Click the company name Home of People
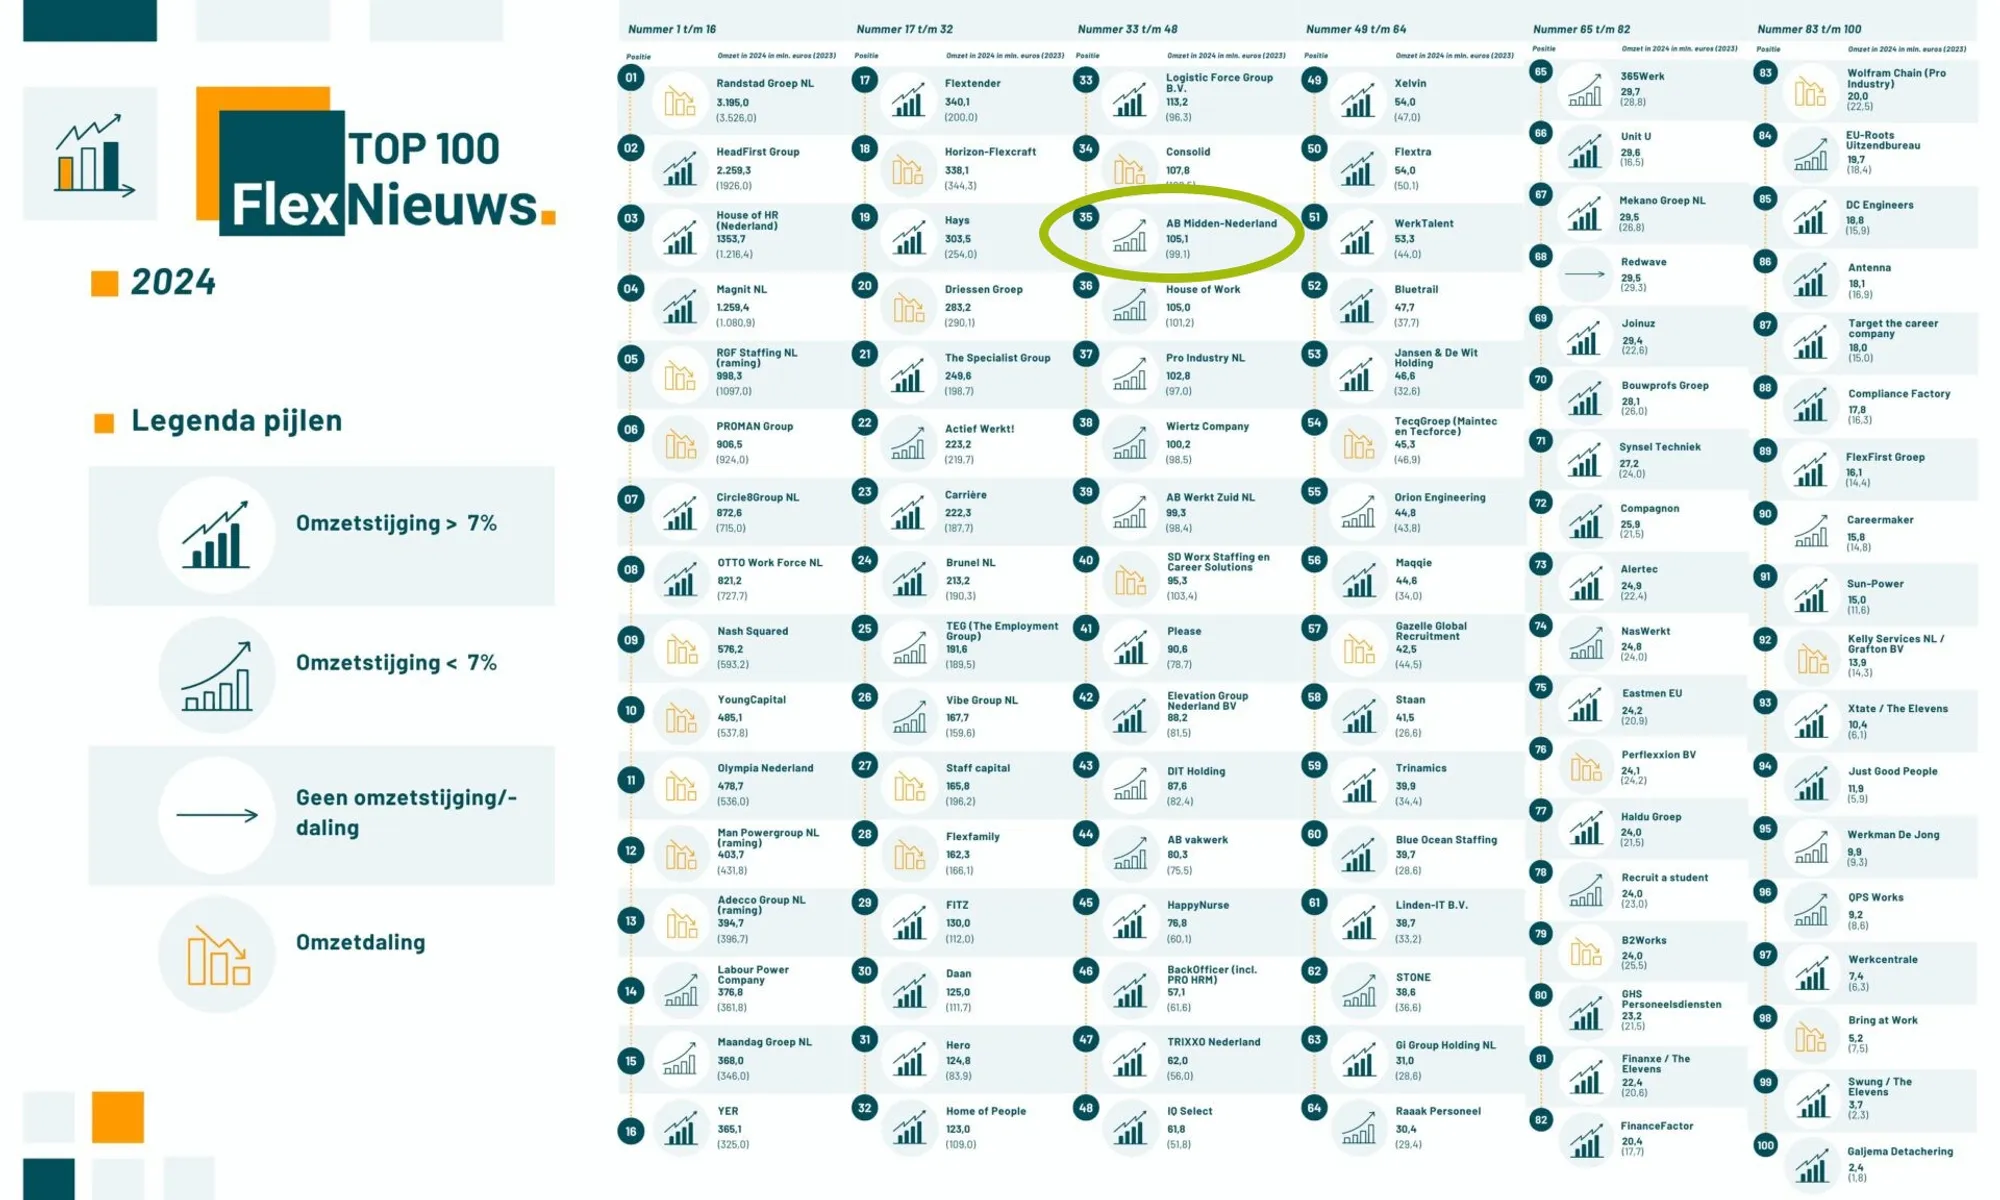Image resolution: width=2000 pixels, height=1200 pixels. [x=986, y=1111]
